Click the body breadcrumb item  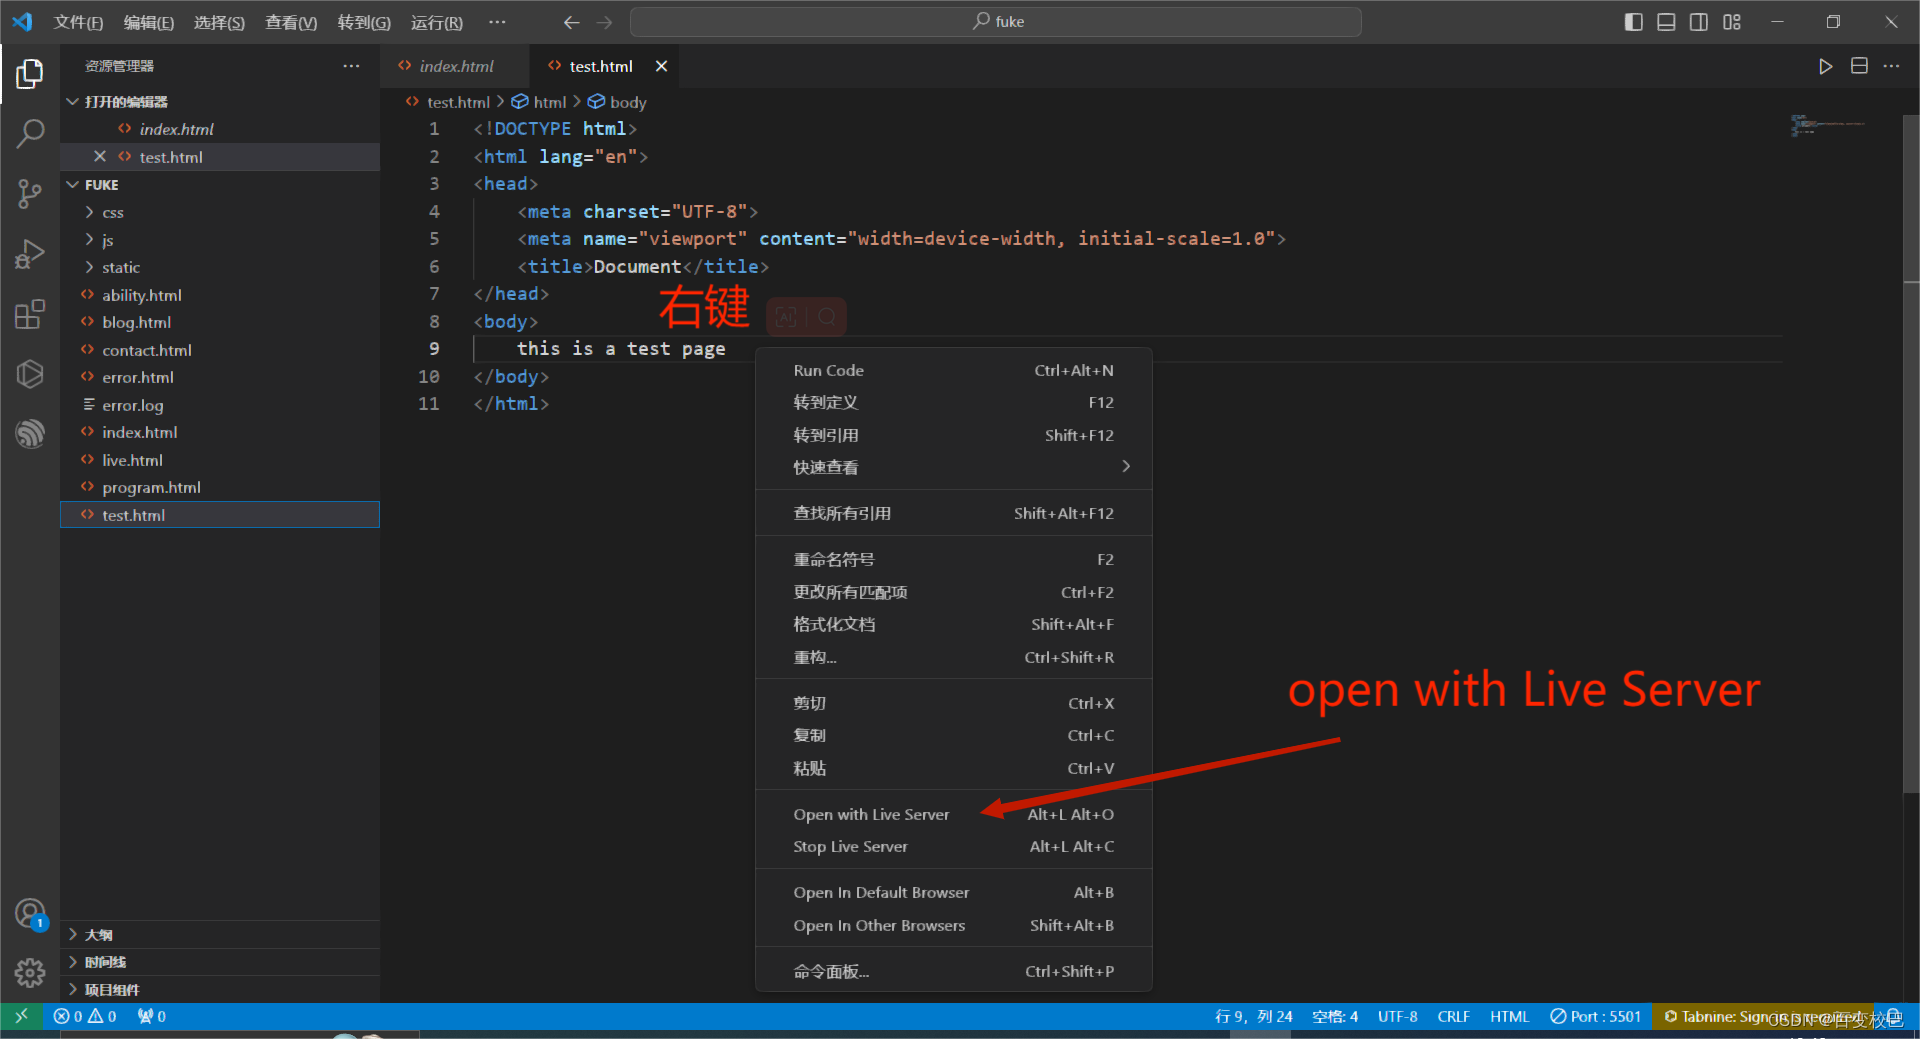pos(617,102)
